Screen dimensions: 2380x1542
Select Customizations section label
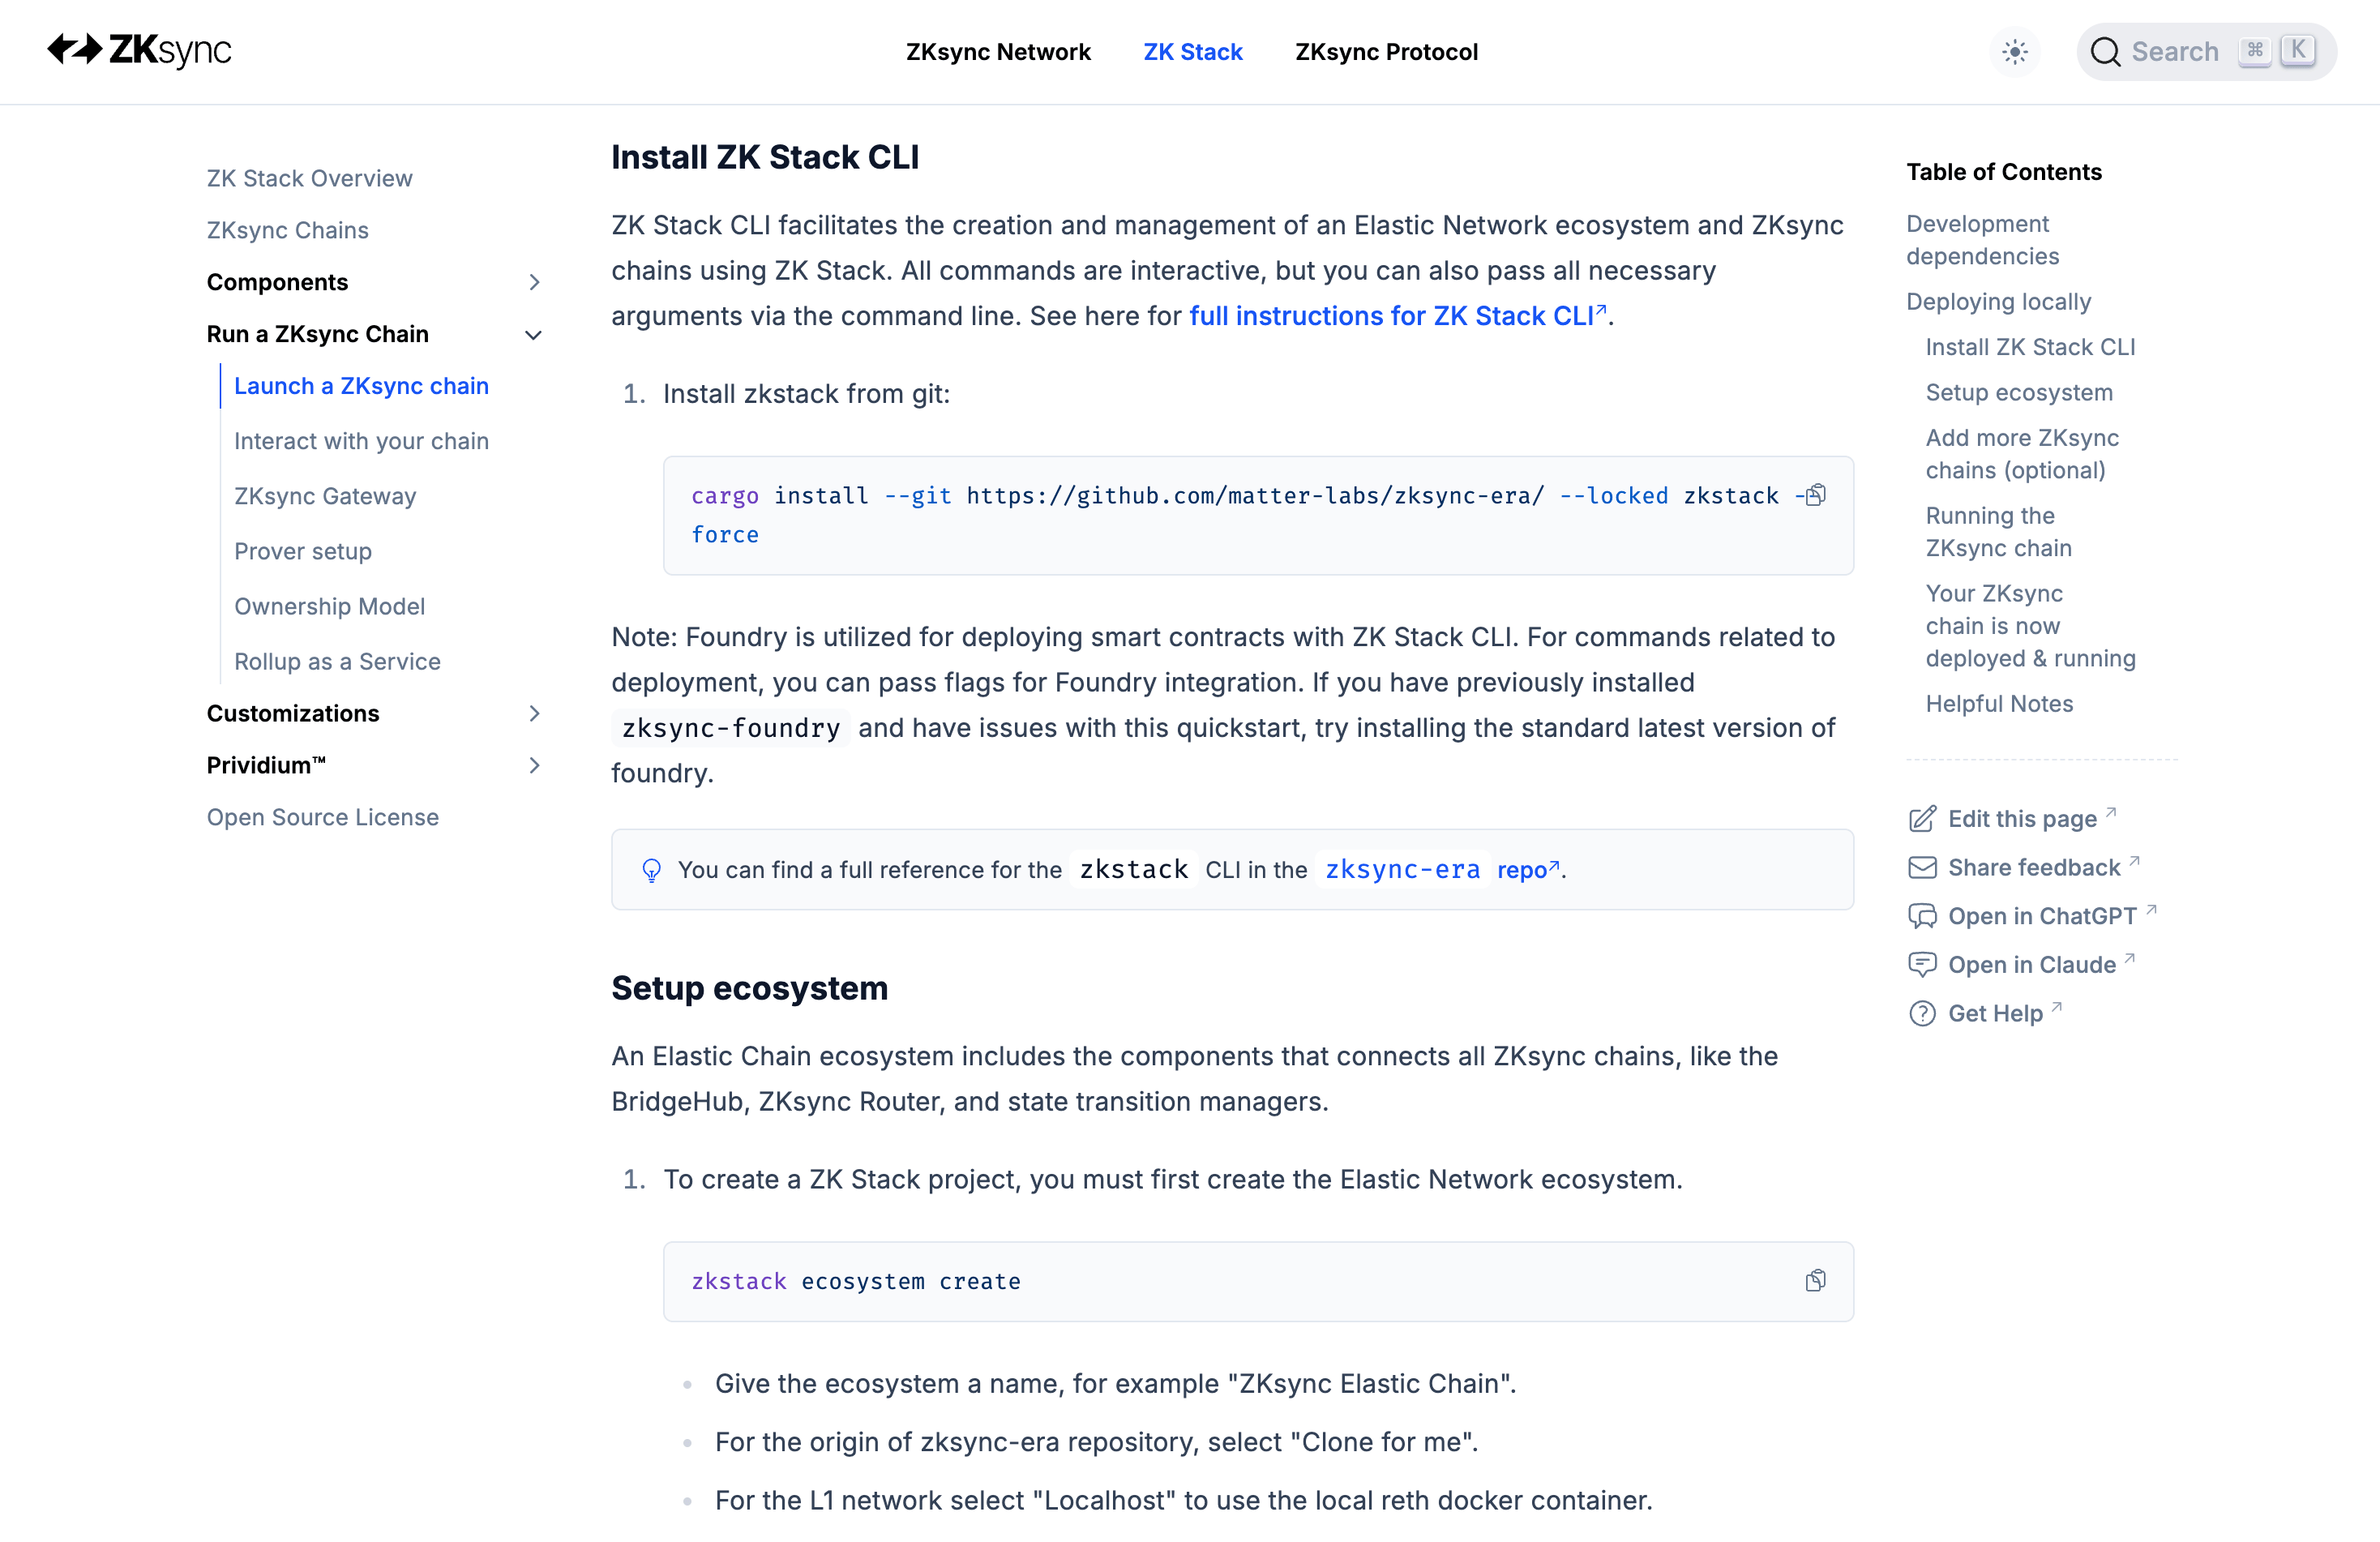(293, 713)
